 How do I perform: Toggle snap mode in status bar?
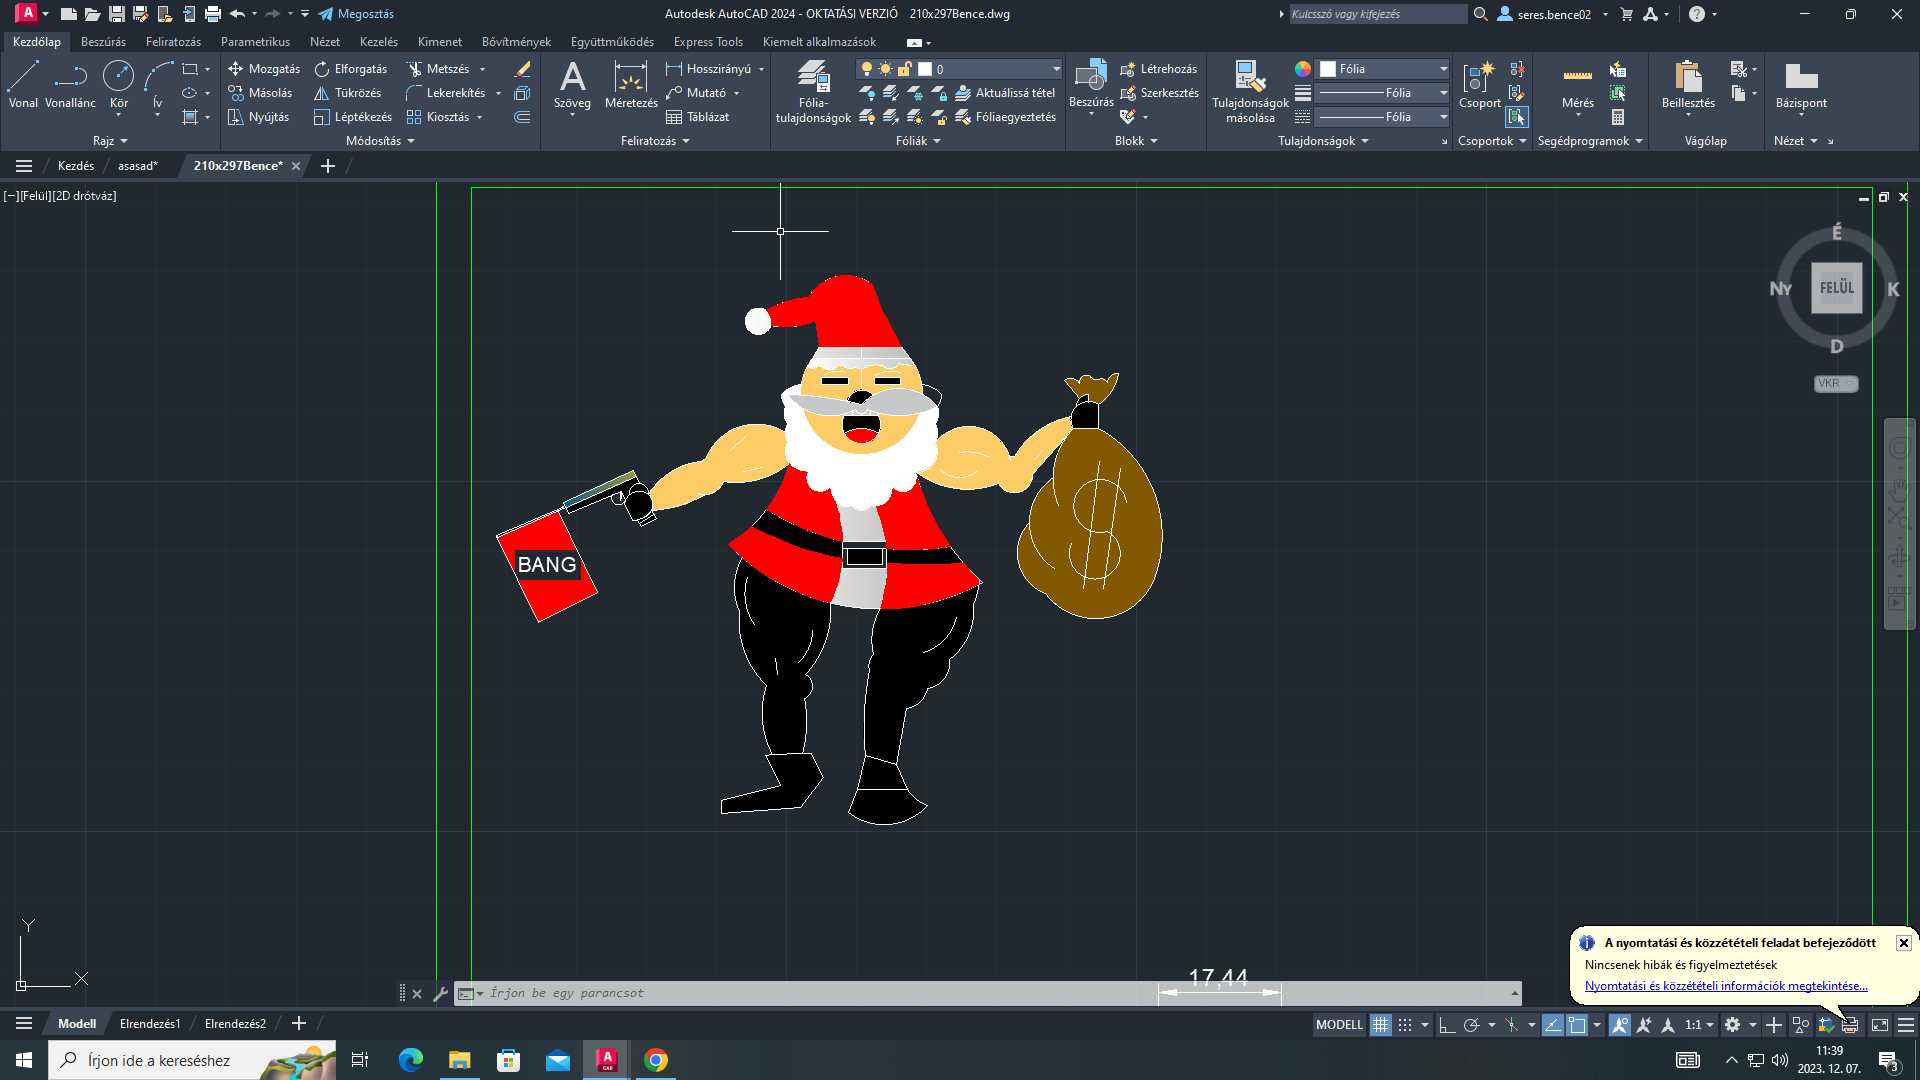[x=1405, y=1025]
